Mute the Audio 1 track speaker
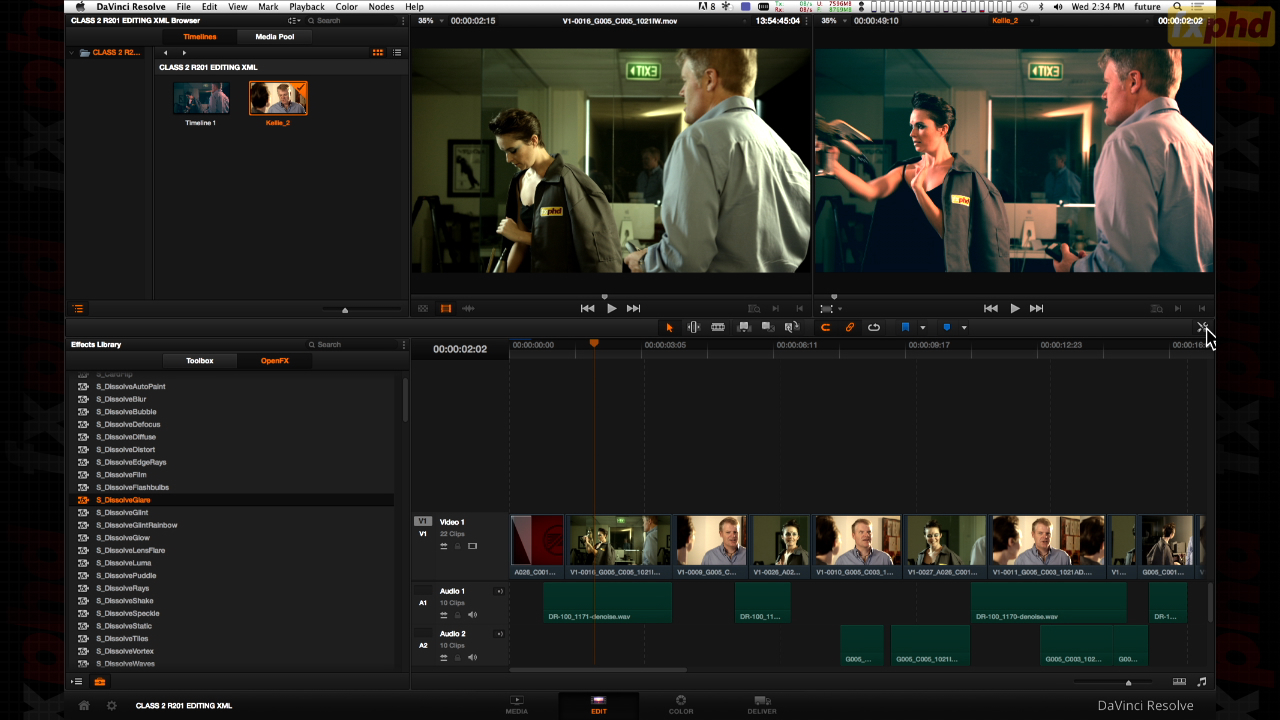 (473, 615)
